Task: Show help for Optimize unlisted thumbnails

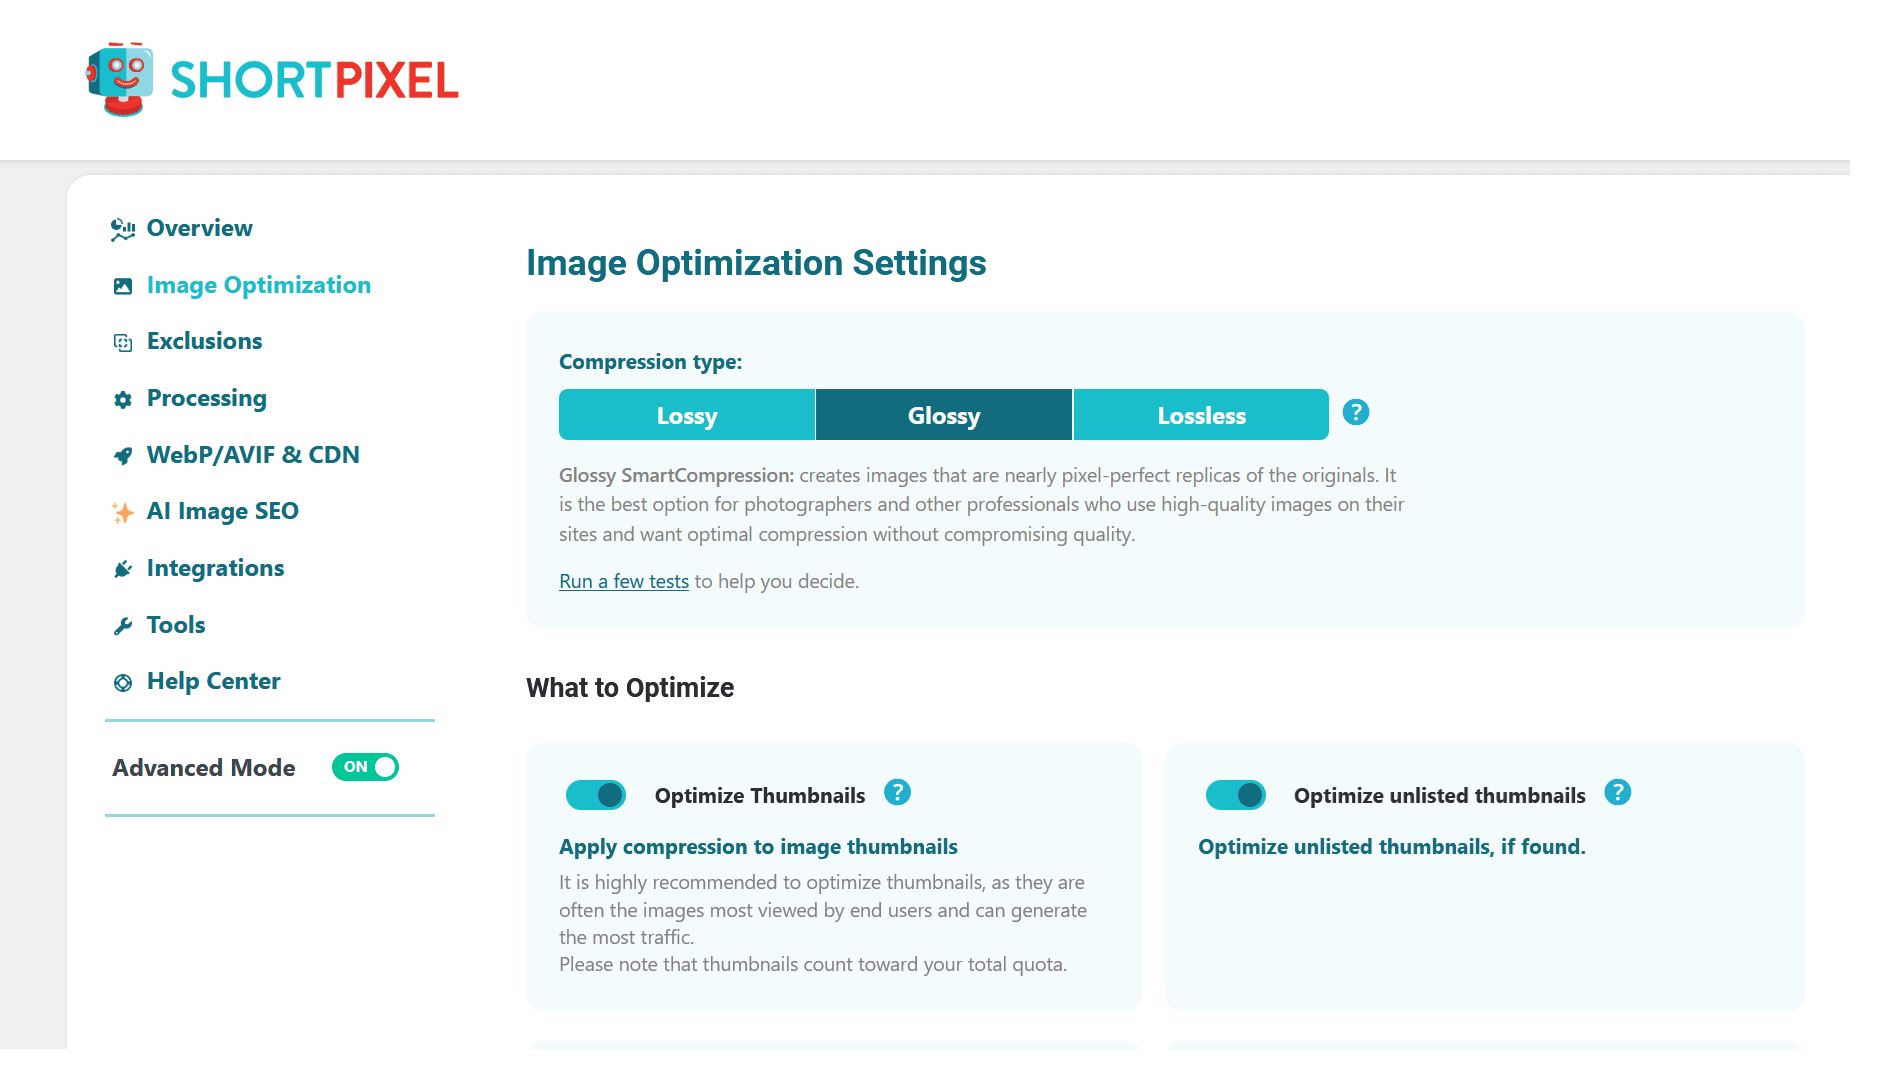Action: tap(1617, 793)
